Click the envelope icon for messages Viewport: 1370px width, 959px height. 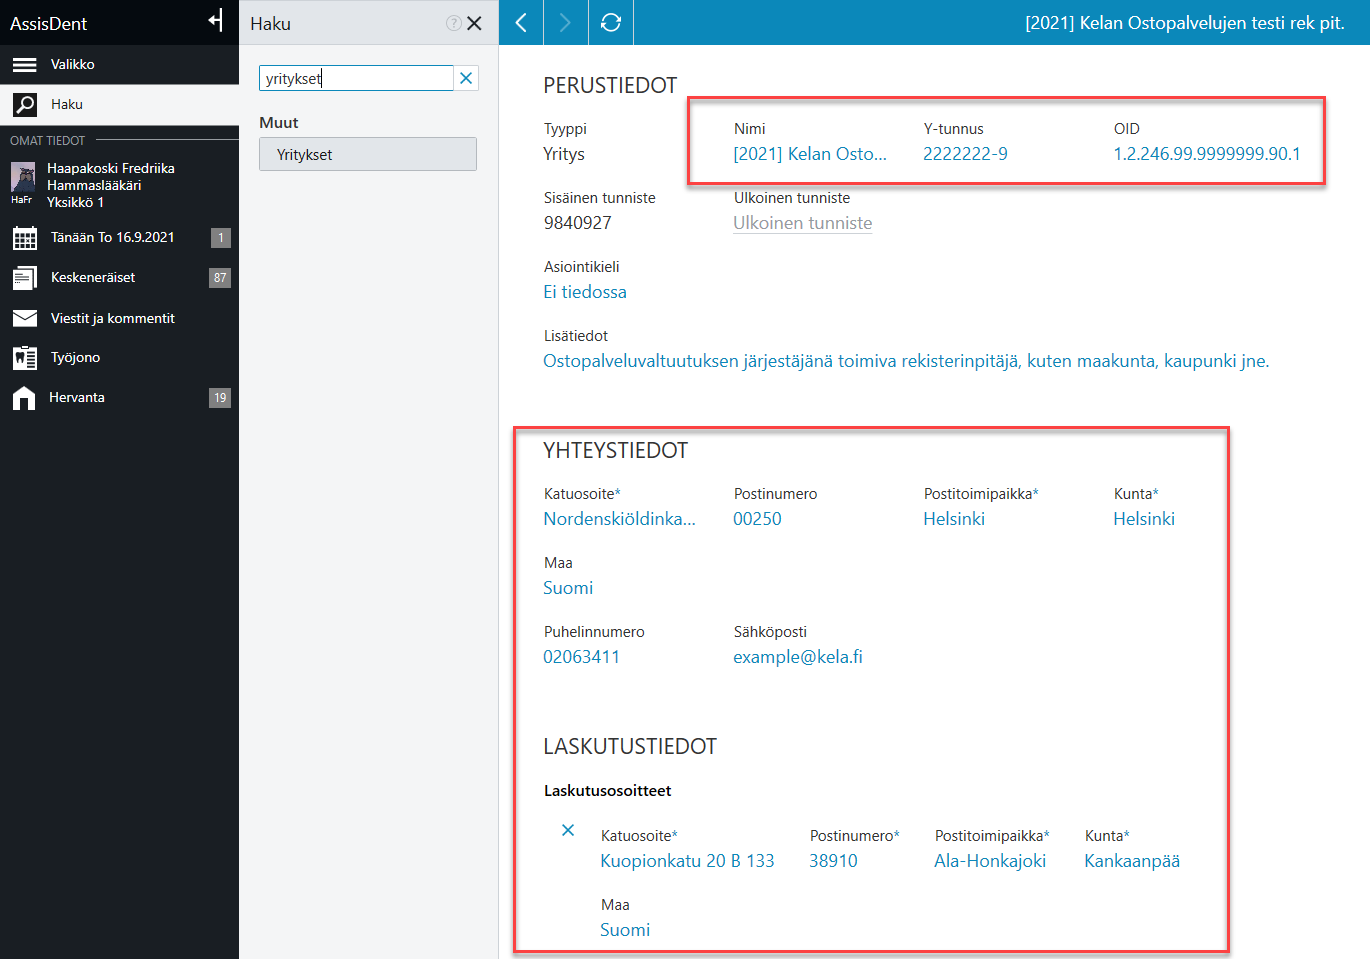tap(25, 318)
